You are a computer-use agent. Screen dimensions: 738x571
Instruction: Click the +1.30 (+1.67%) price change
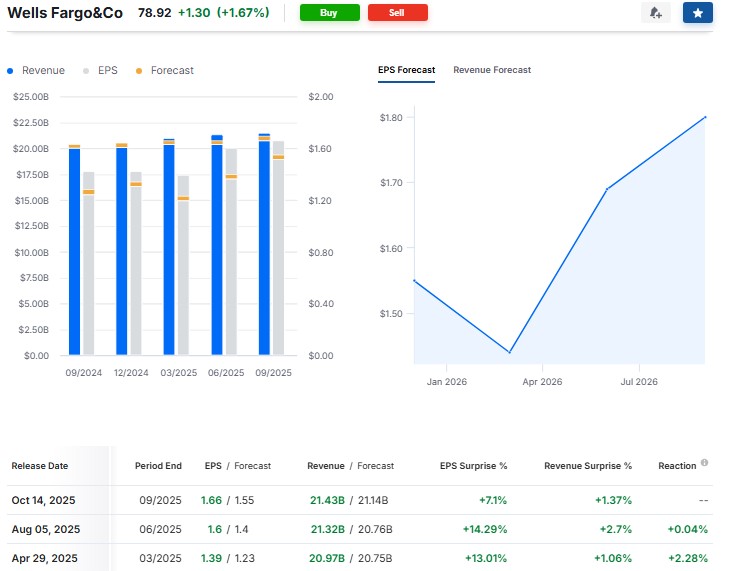coord(224,13)
